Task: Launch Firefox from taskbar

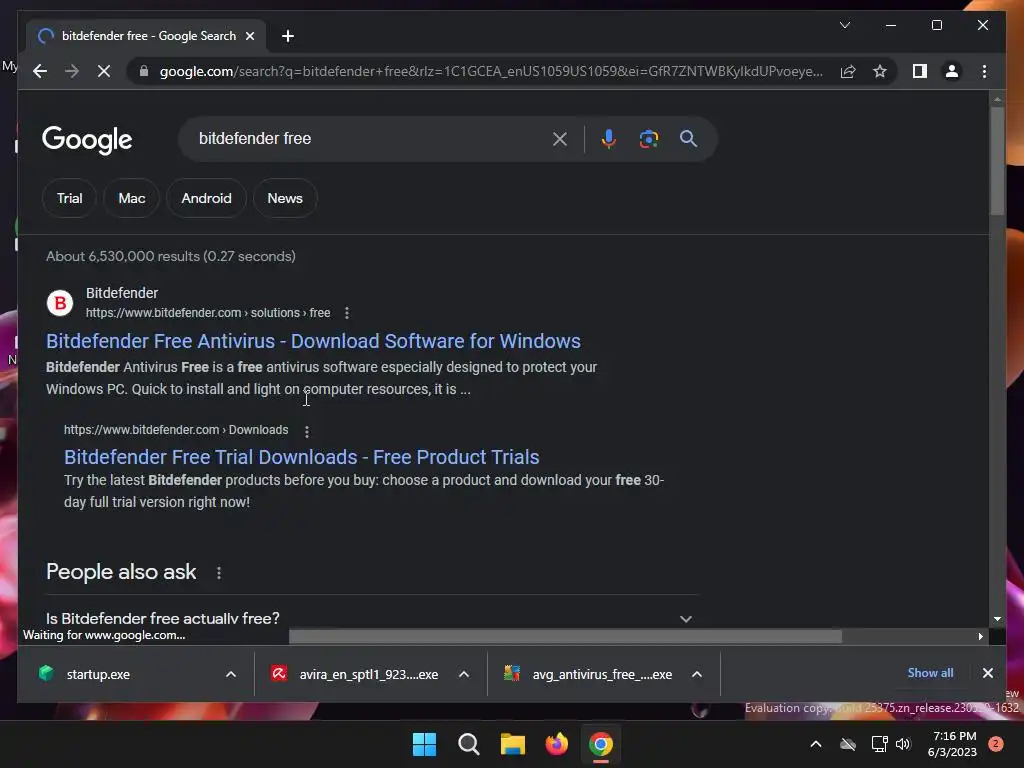Action: click(556, 744)
